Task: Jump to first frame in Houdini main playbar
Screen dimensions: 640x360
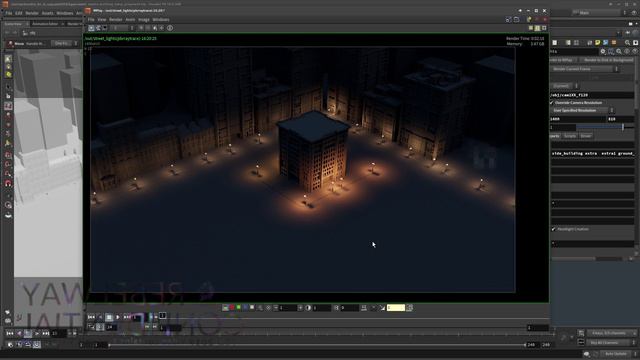Action: click(10, 333)
